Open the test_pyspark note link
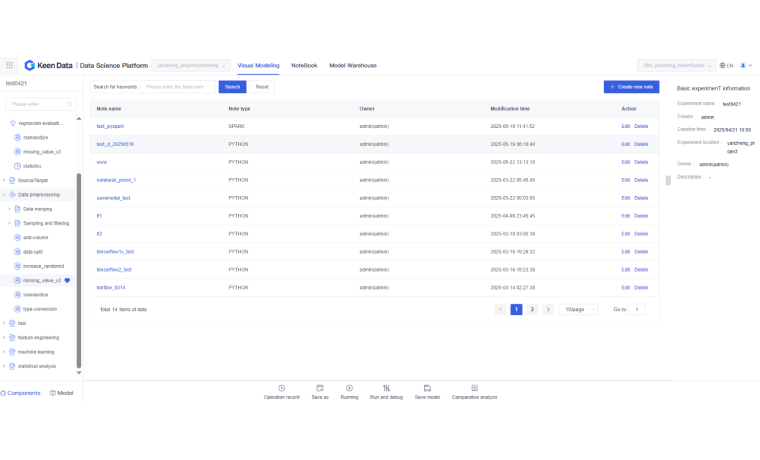The width and height of the screenshot is (760, 460). (110, 126)
